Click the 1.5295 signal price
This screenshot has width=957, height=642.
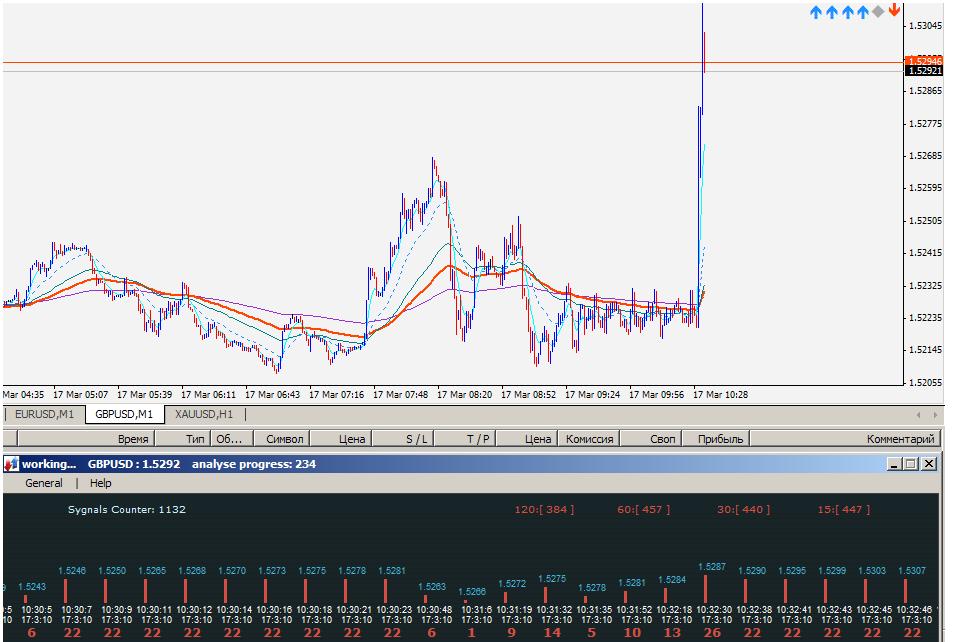(x=792, y=571)
